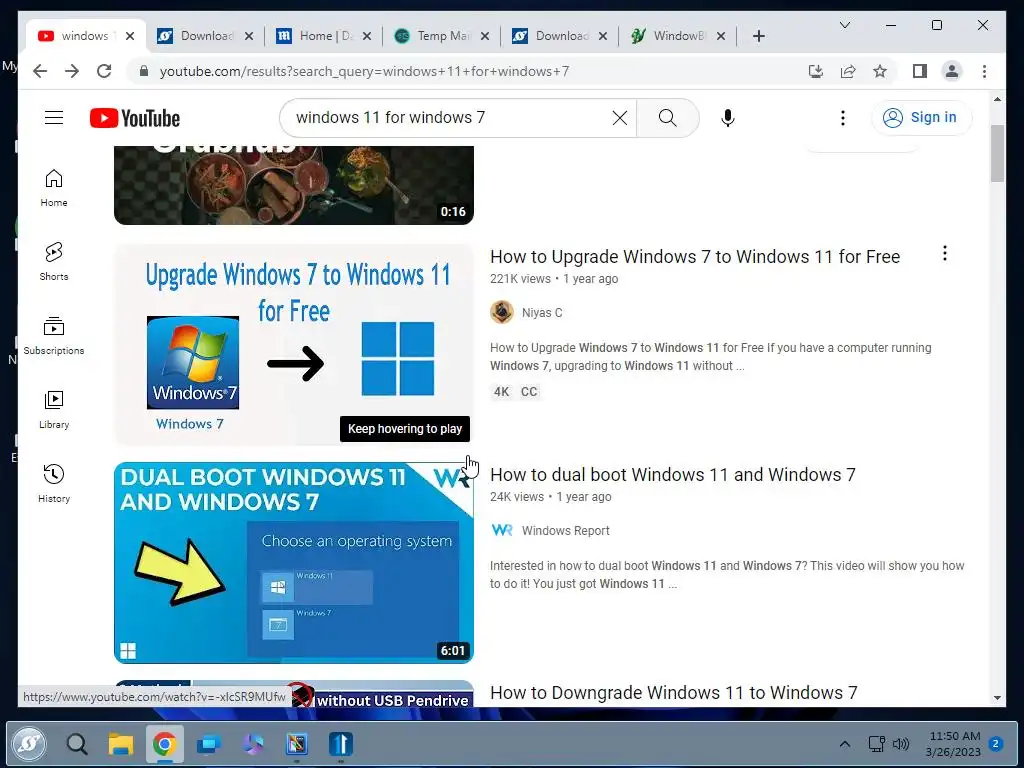Click the page vertical scrollbar thumb

(997, 153)
